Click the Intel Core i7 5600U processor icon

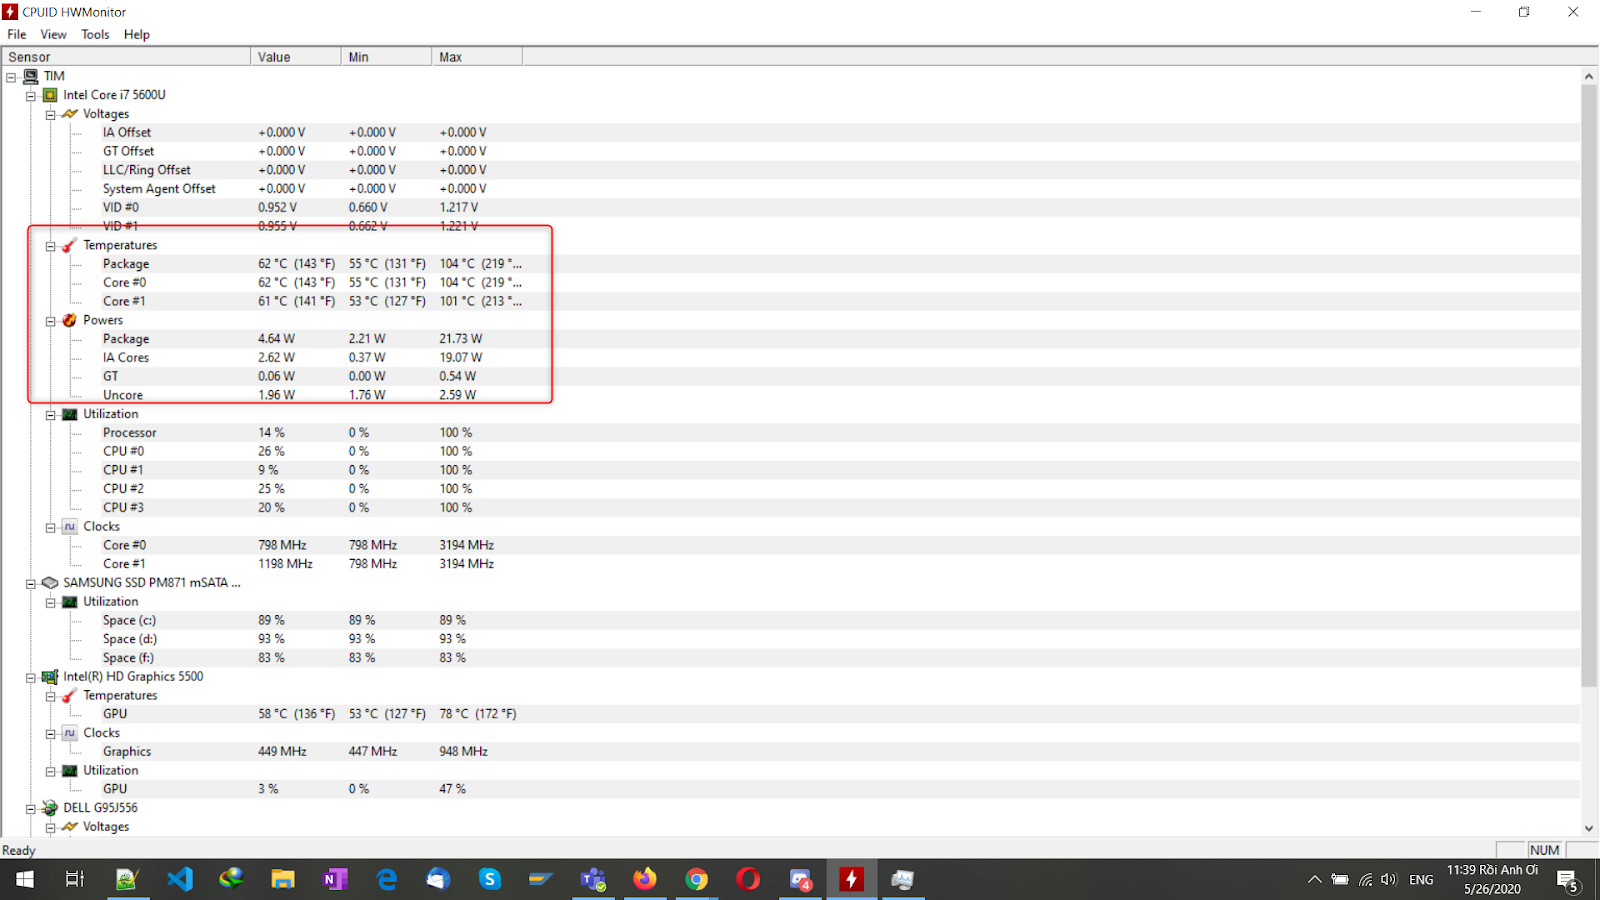click(49, 95)
